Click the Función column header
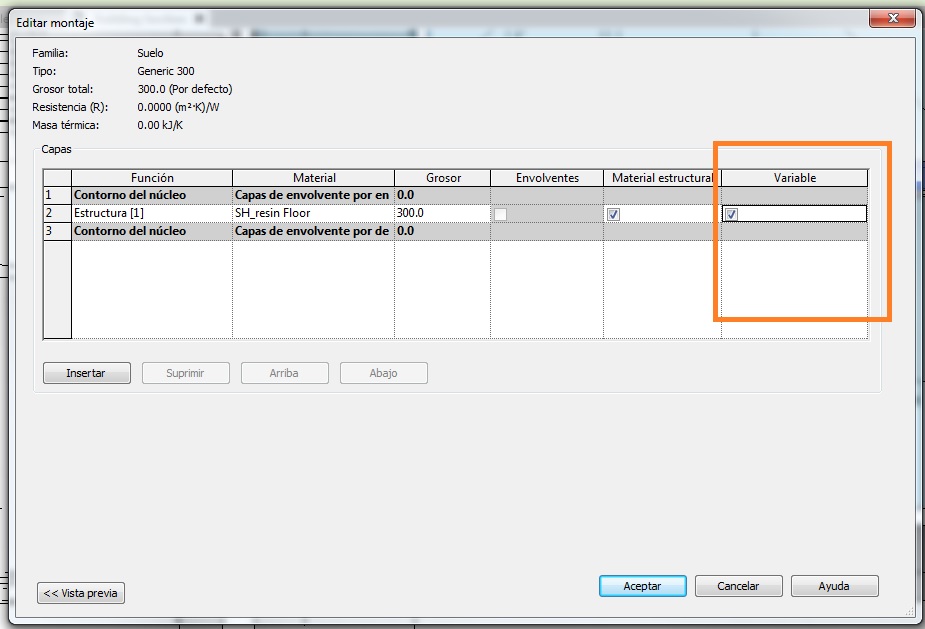Image resolution: width=925 pixels, height=629 pixels. click(x=151, y=178)
